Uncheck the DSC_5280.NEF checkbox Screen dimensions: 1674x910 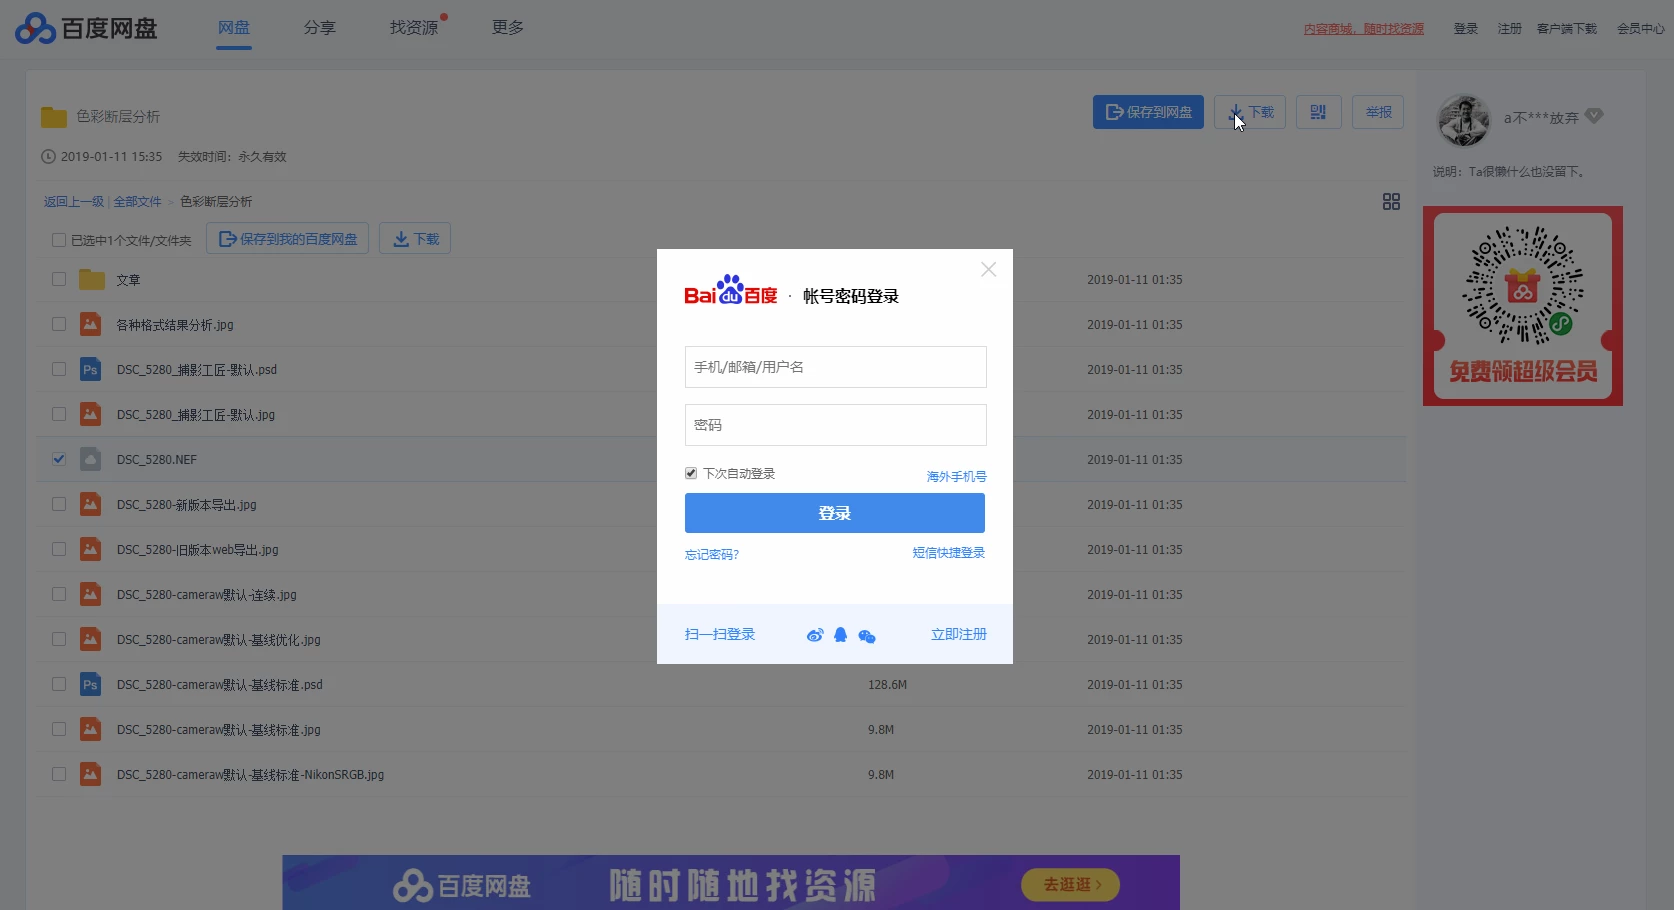click(59, 459)
